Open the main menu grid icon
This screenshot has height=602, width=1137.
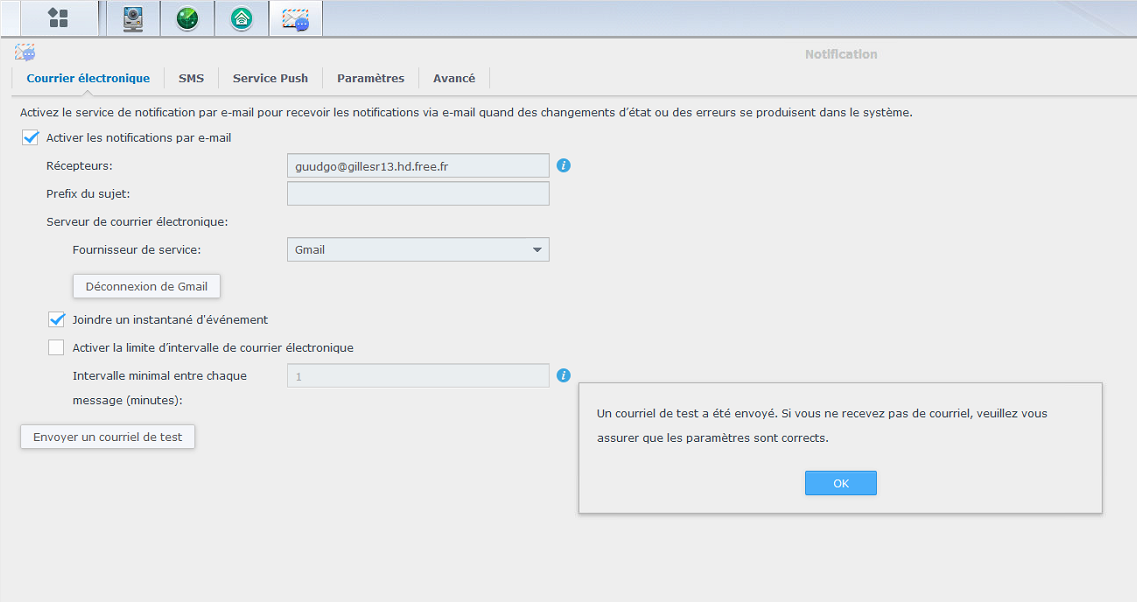click(x=58, y=18)
